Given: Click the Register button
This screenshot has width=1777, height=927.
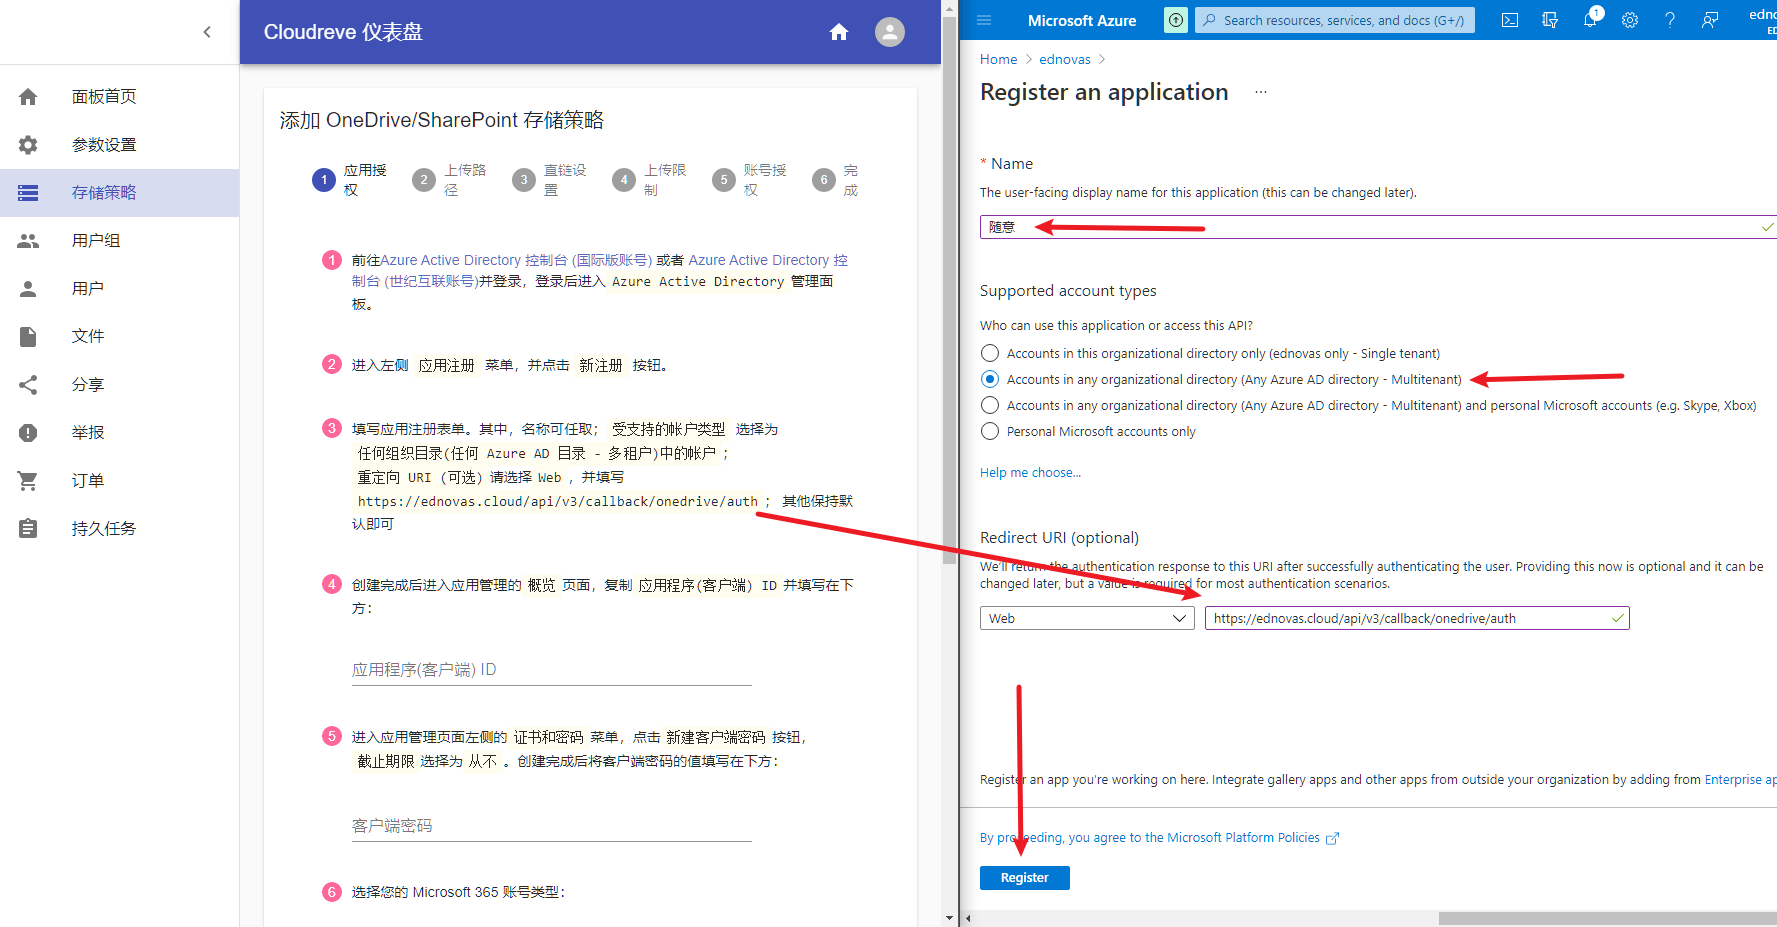Looking at the screenshot, I should click(1024, 877).
